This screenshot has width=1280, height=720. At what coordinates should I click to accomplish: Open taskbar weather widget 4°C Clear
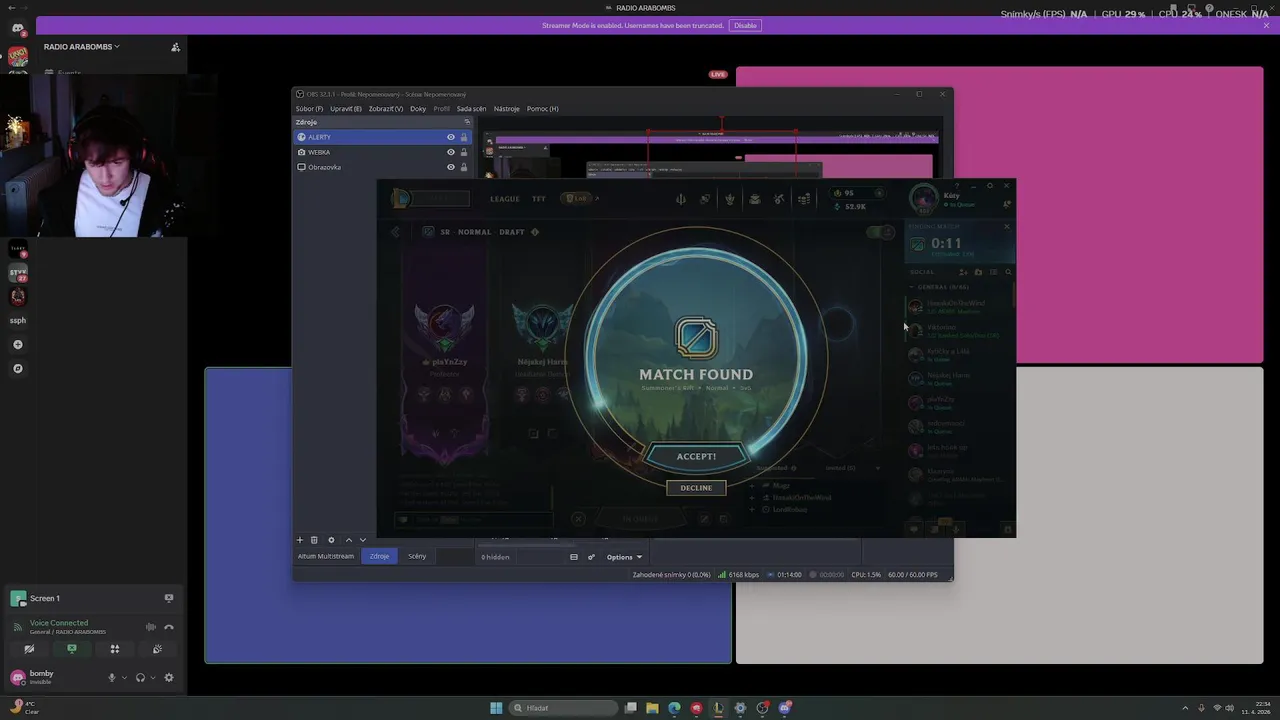point(24,707)
